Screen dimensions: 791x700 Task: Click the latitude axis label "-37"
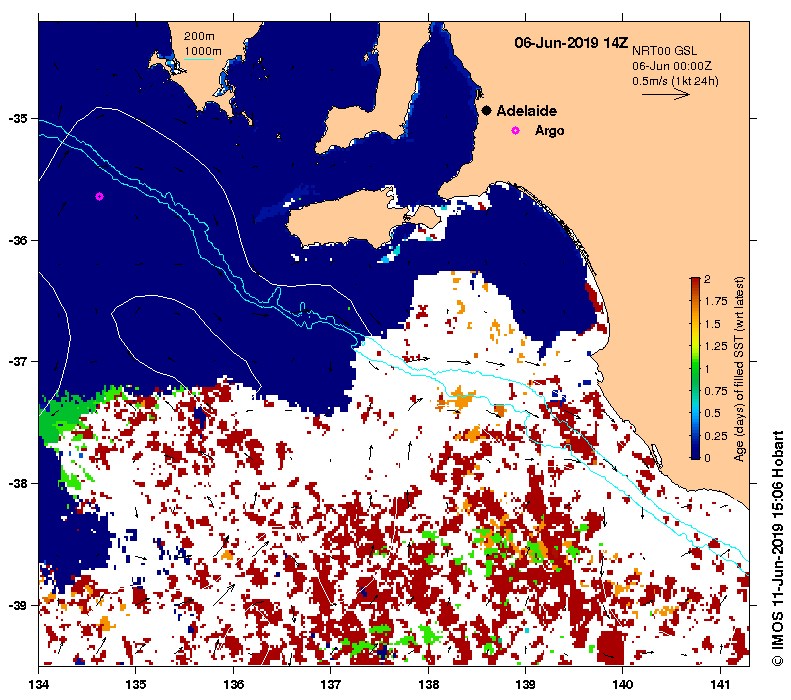tap(18, 362)
